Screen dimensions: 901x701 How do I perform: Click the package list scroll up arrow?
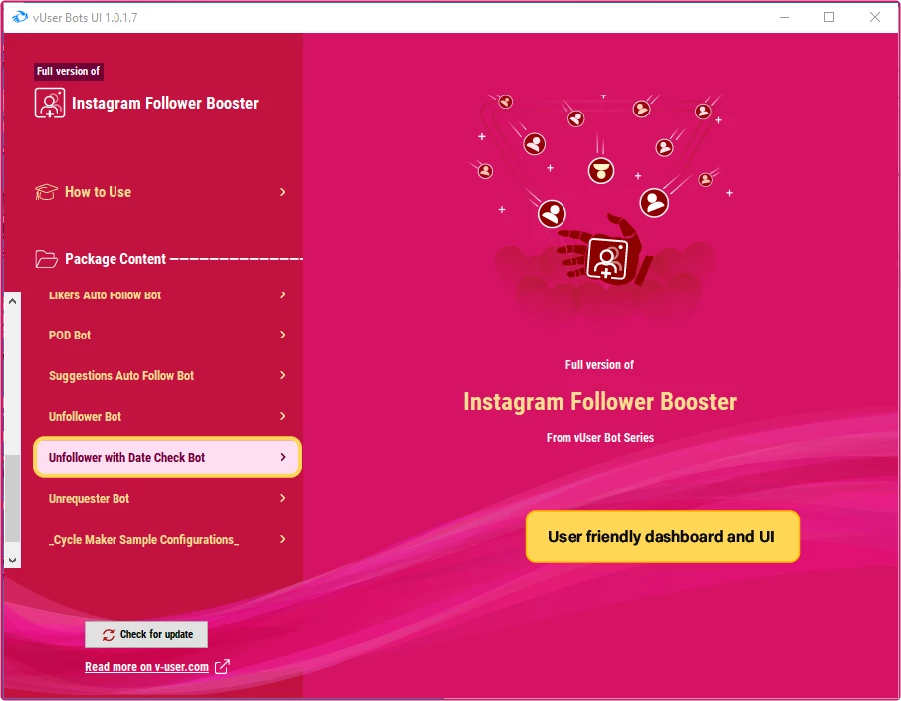pos(13,301)
